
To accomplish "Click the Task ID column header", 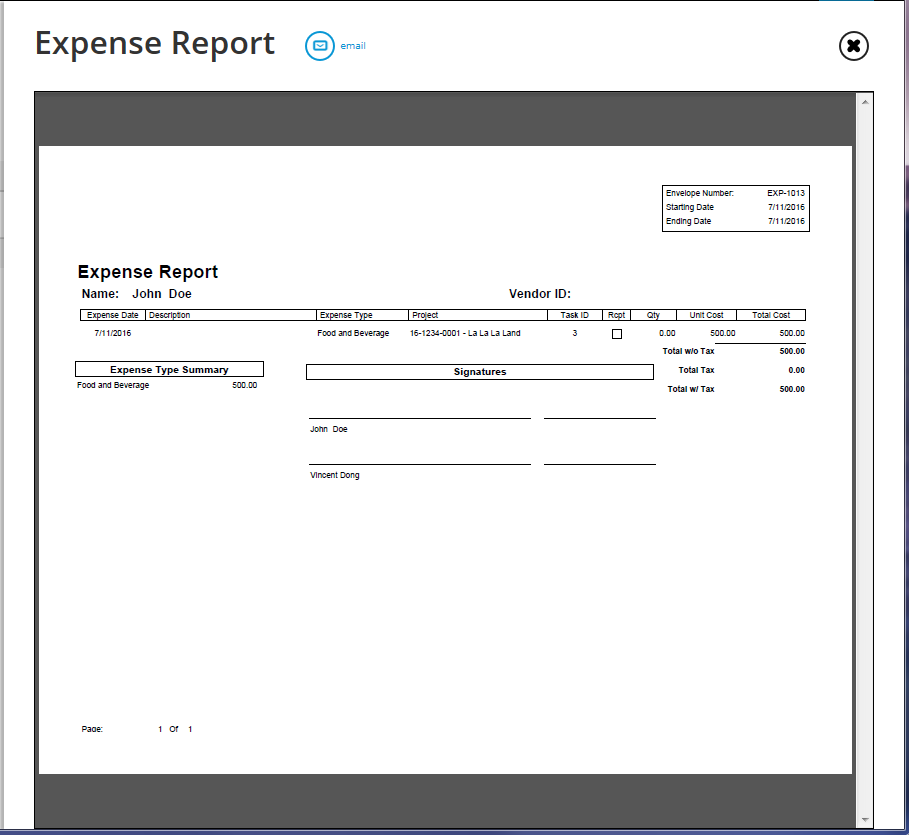I will pos(574,315).
